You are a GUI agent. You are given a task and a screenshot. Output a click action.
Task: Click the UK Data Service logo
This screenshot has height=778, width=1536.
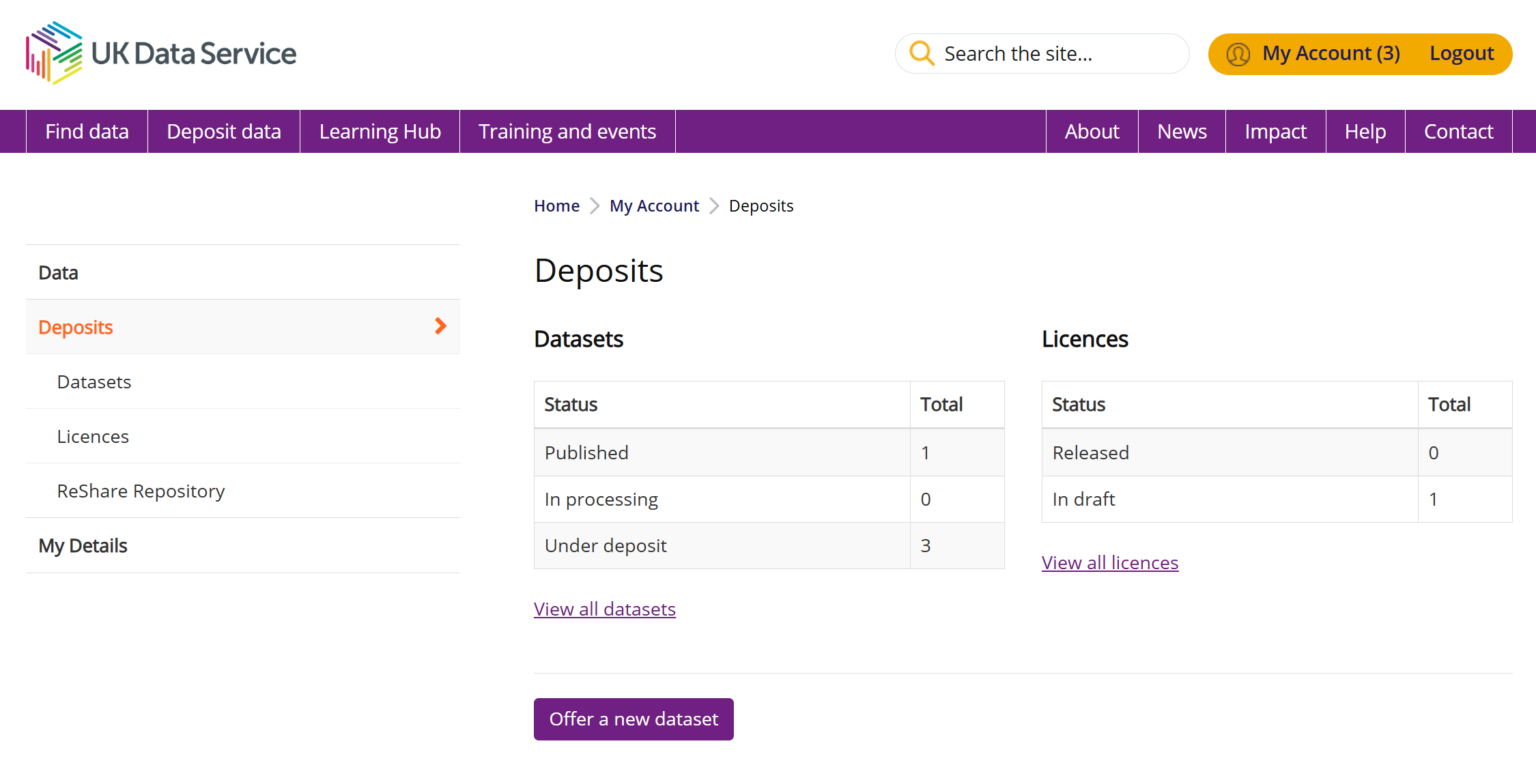[x=160, y=51]
